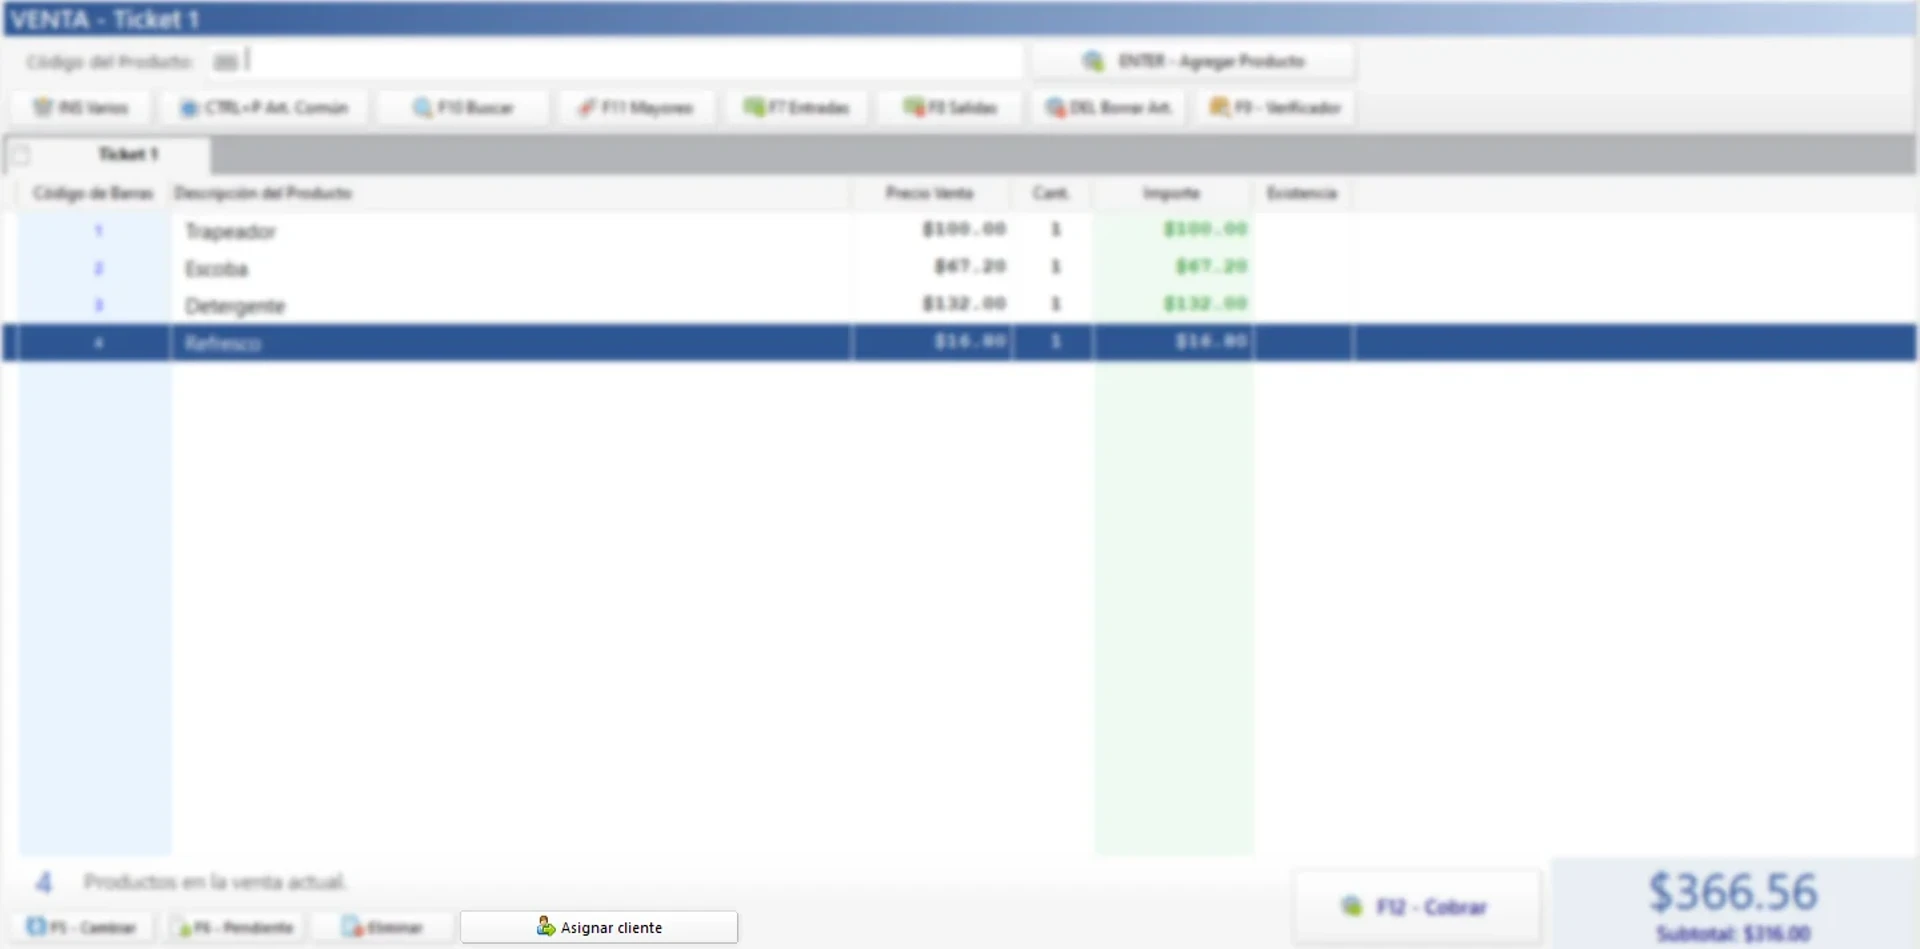Click the Eliminar button
1920x949 pixels.
(x=382, y=927)
